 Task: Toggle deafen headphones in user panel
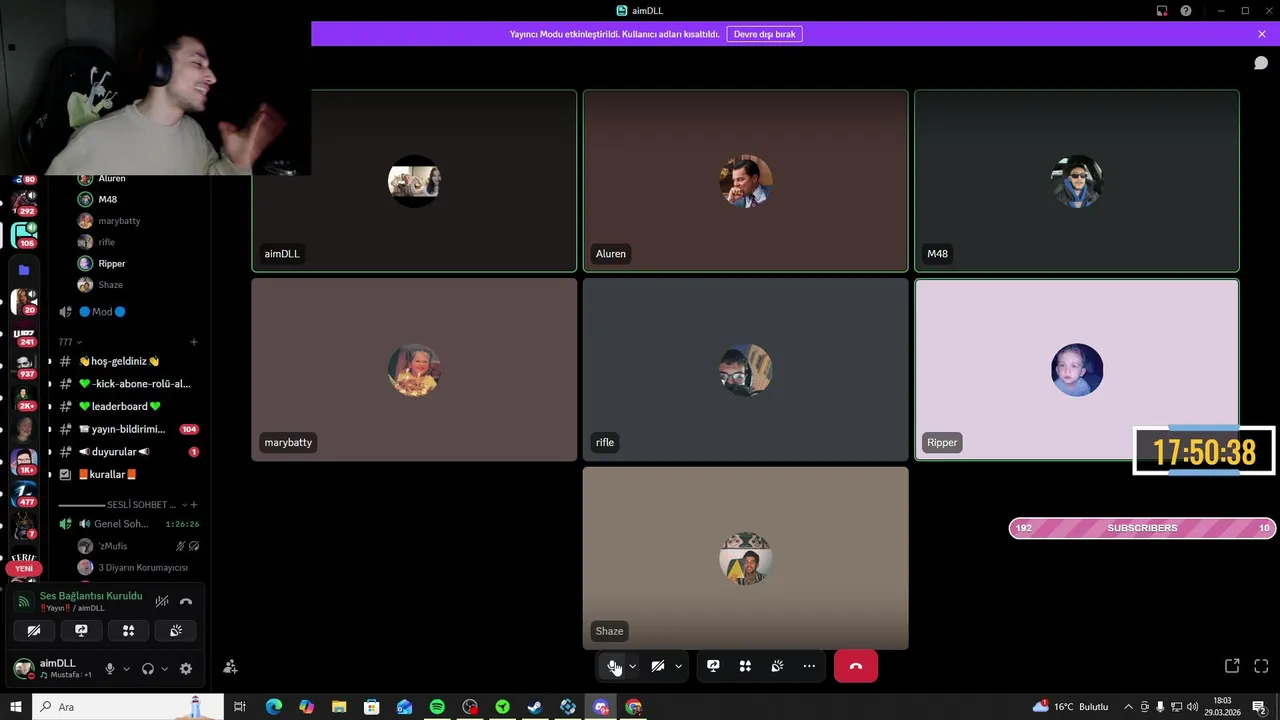[x=148, y=669]
